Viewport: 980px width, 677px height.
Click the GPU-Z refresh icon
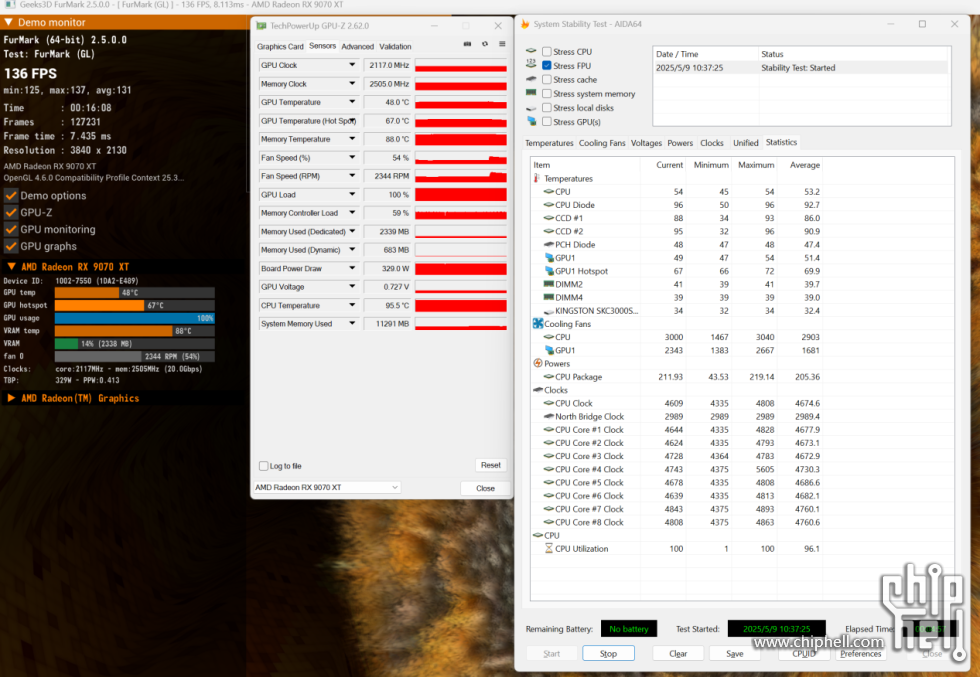tap(484, 44)
